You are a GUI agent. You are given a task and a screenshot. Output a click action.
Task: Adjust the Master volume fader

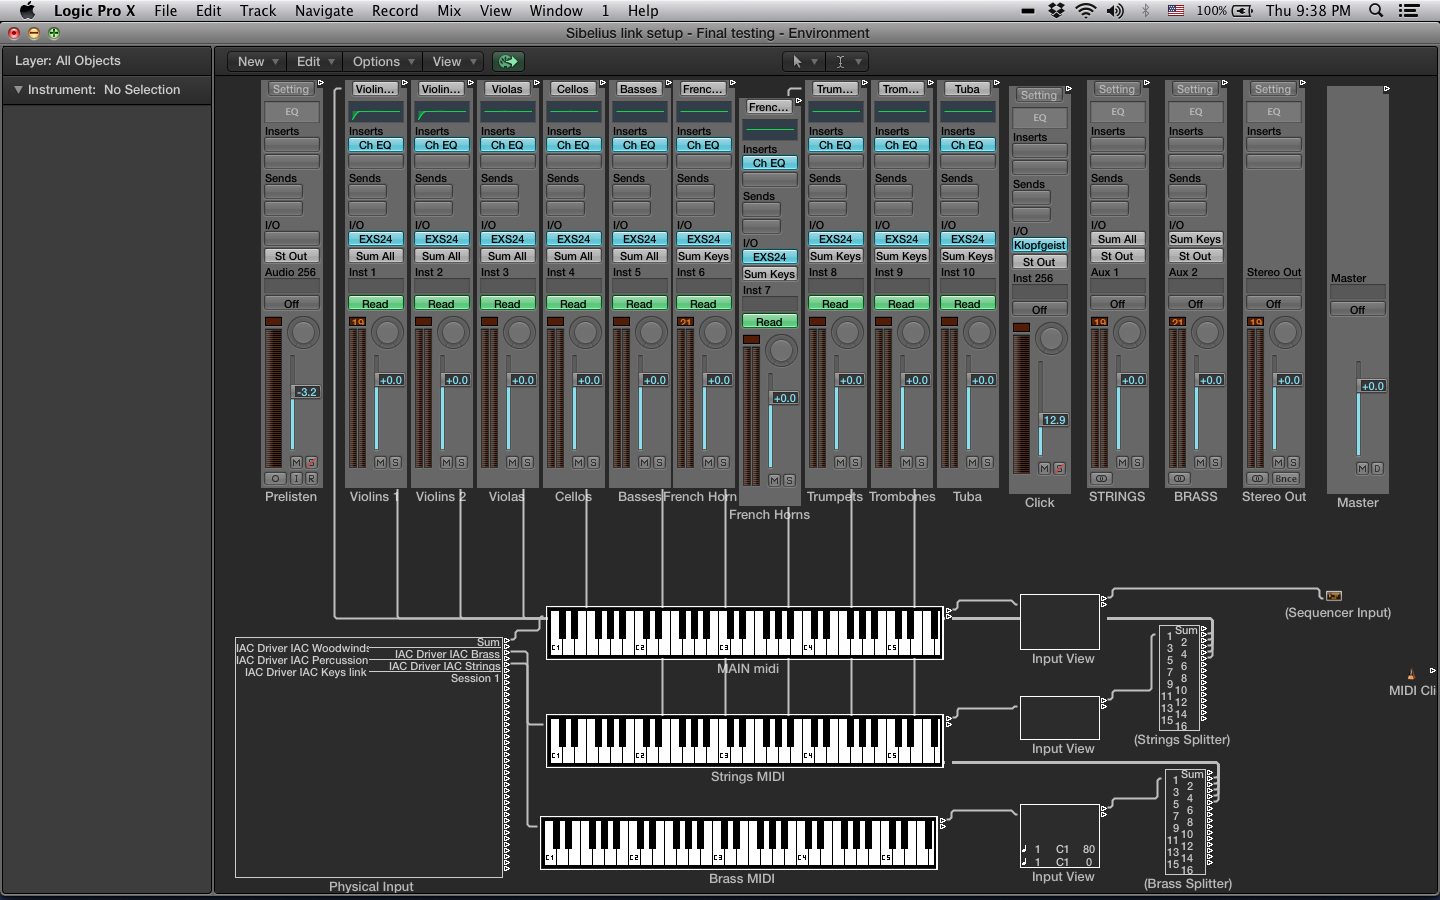[x=1372, y=386]
